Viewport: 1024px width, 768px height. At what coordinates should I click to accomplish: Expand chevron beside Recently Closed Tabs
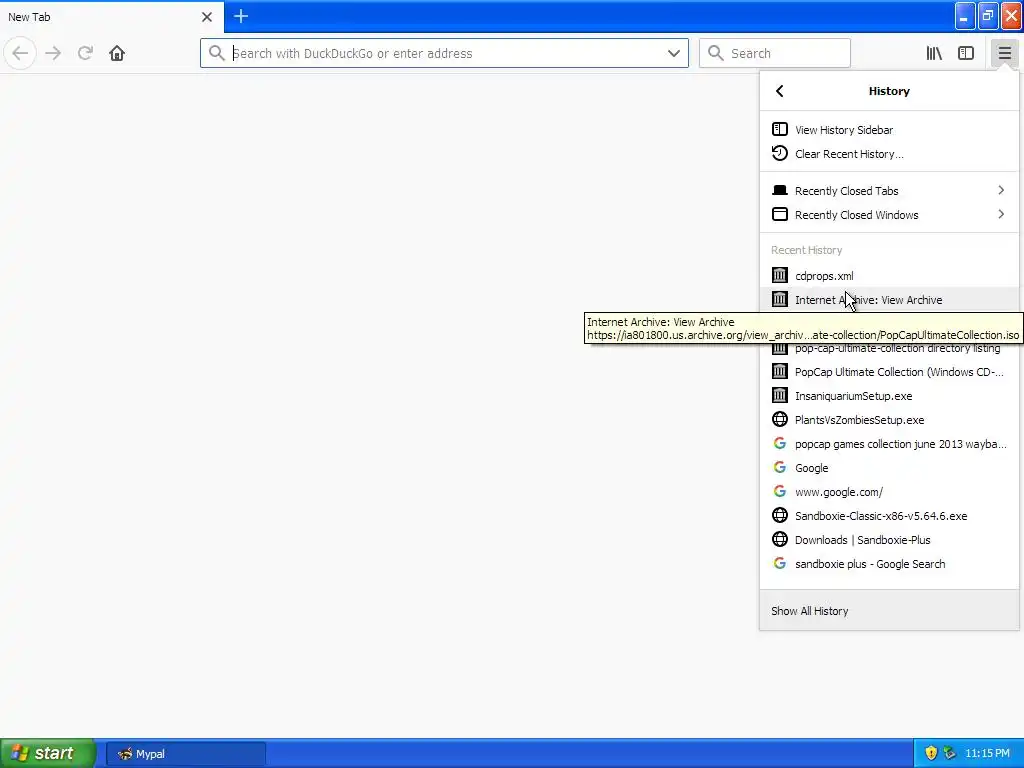pos(1001,190)
